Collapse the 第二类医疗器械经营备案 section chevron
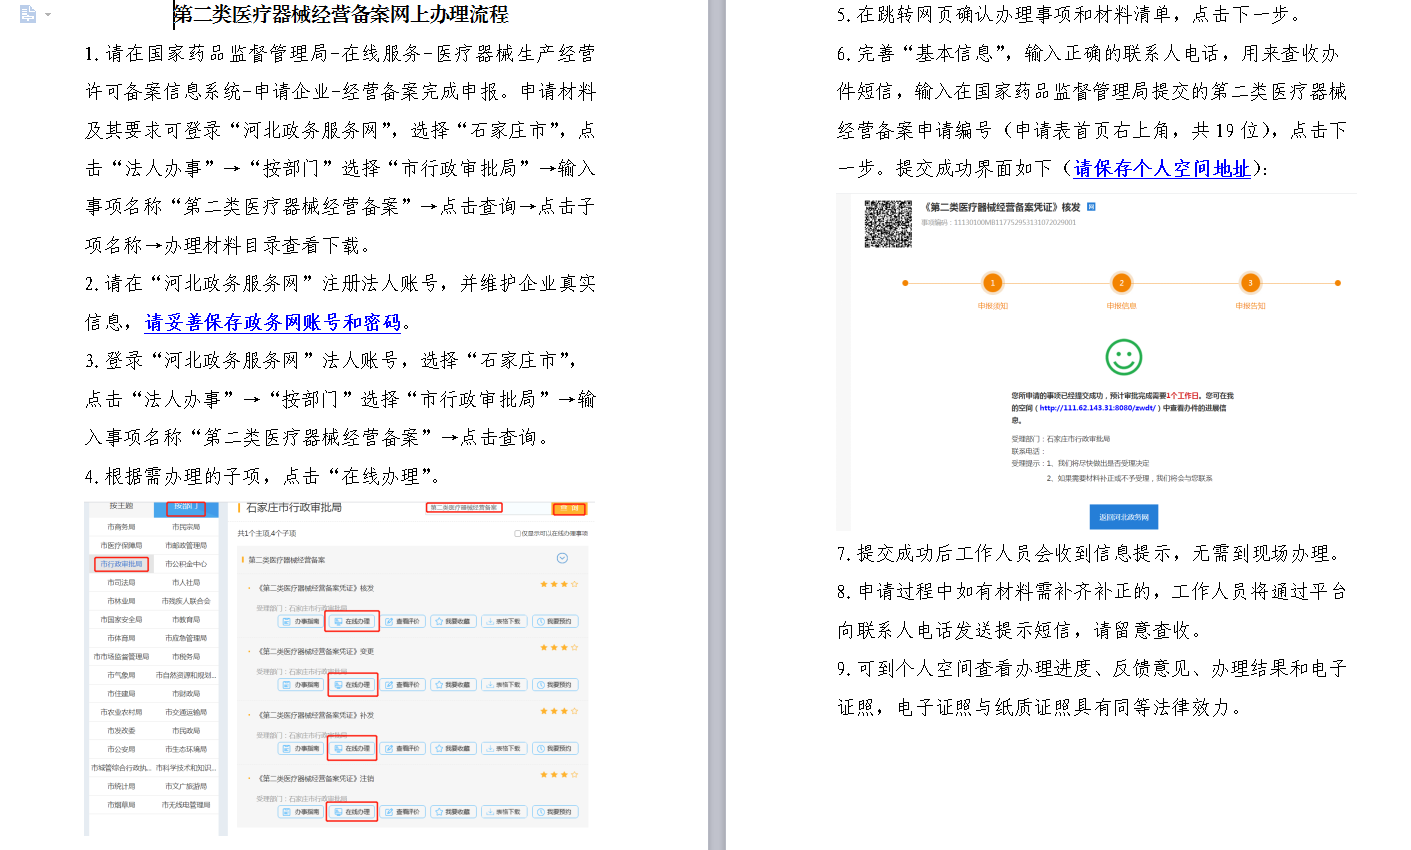Image resolution: width=1411 pixels, height=850 pixels. pyautogui.click(x=562, y=558)
